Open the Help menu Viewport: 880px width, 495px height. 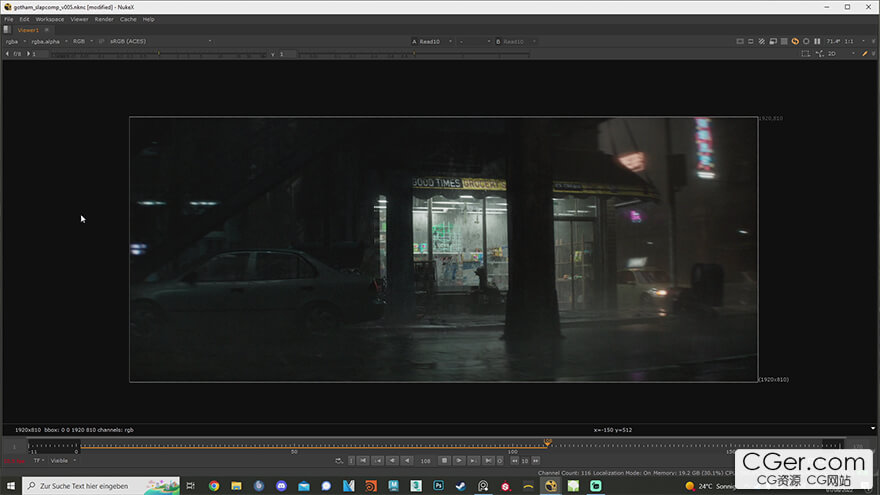pyautogui.click(x=148, y=19)
